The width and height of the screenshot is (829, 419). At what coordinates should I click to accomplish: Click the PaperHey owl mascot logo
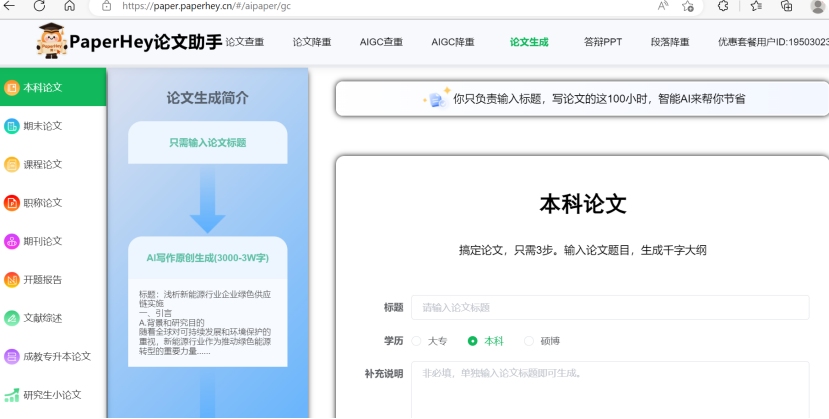(51, 40)
